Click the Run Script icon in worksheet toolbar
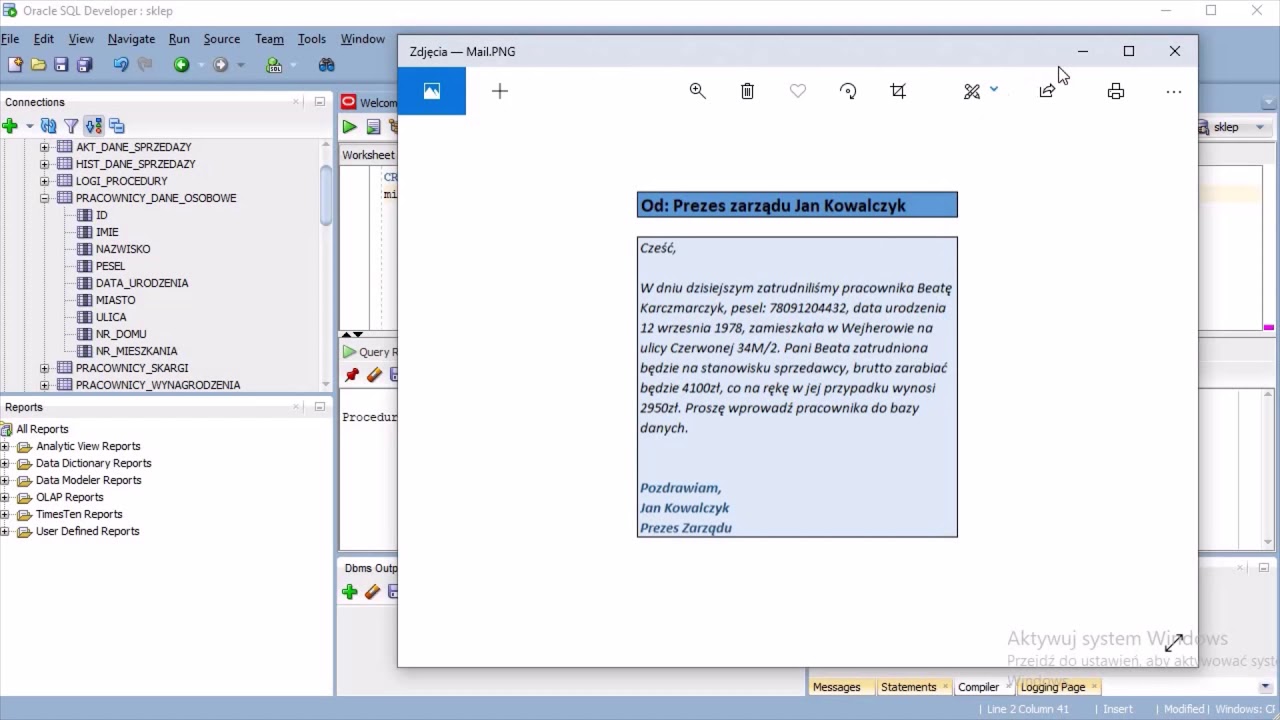The image size is (1280, 720). (373, 127)
